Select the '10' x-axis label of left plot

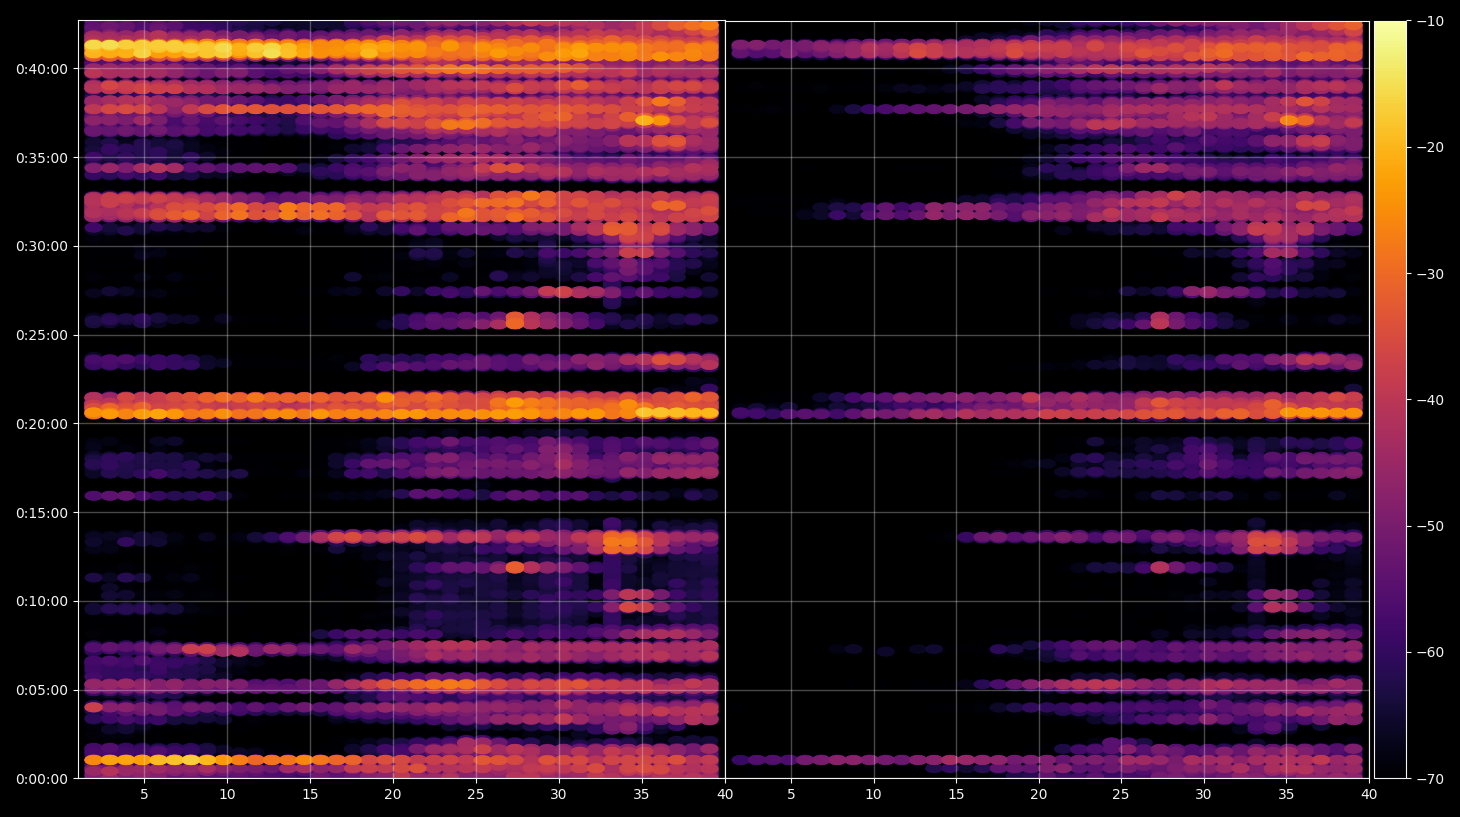[x=227, y=795]
